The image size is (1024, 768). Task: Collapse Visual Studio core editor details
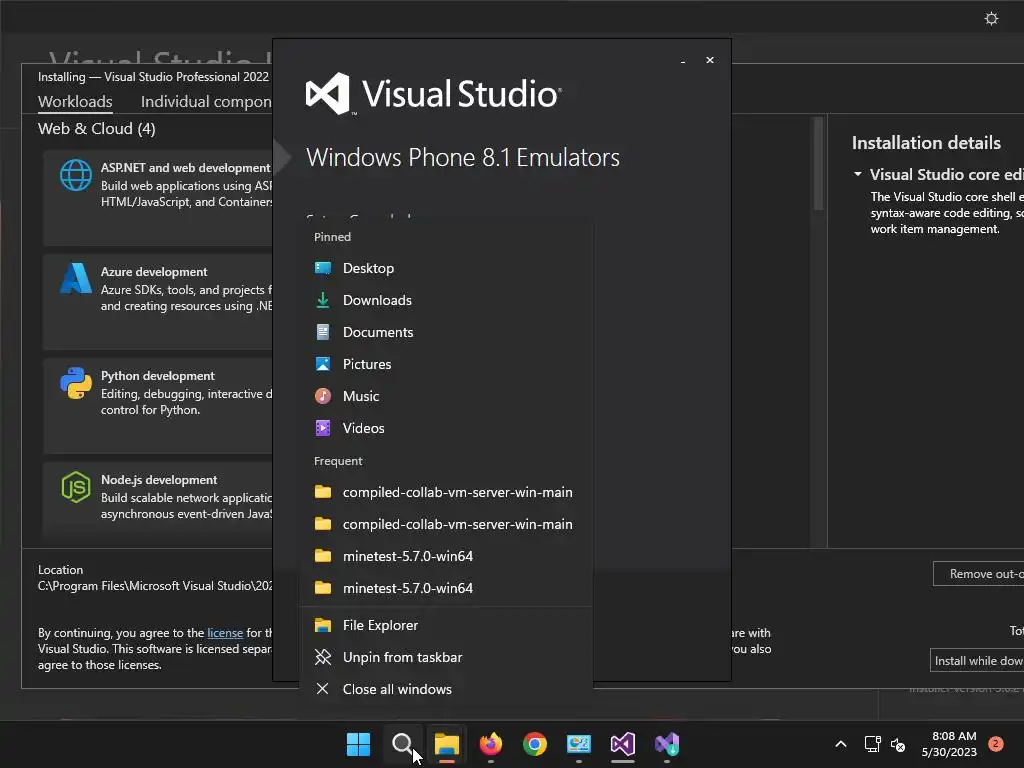tap(857, 174)
